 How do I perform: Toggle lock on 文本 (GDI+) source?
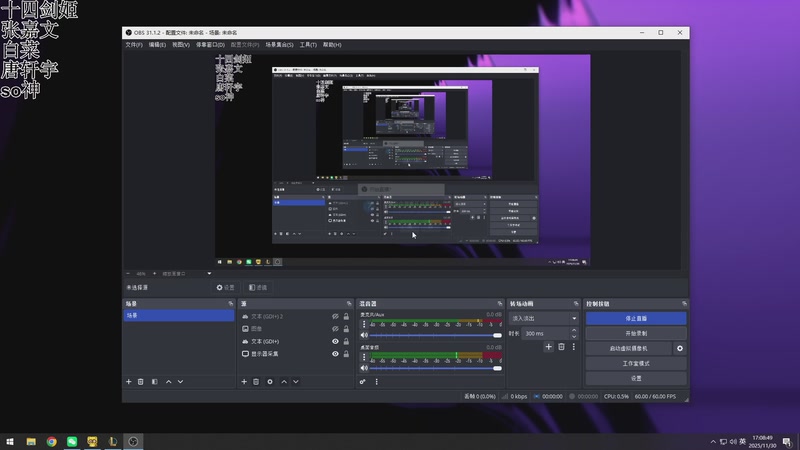[346, 341]
